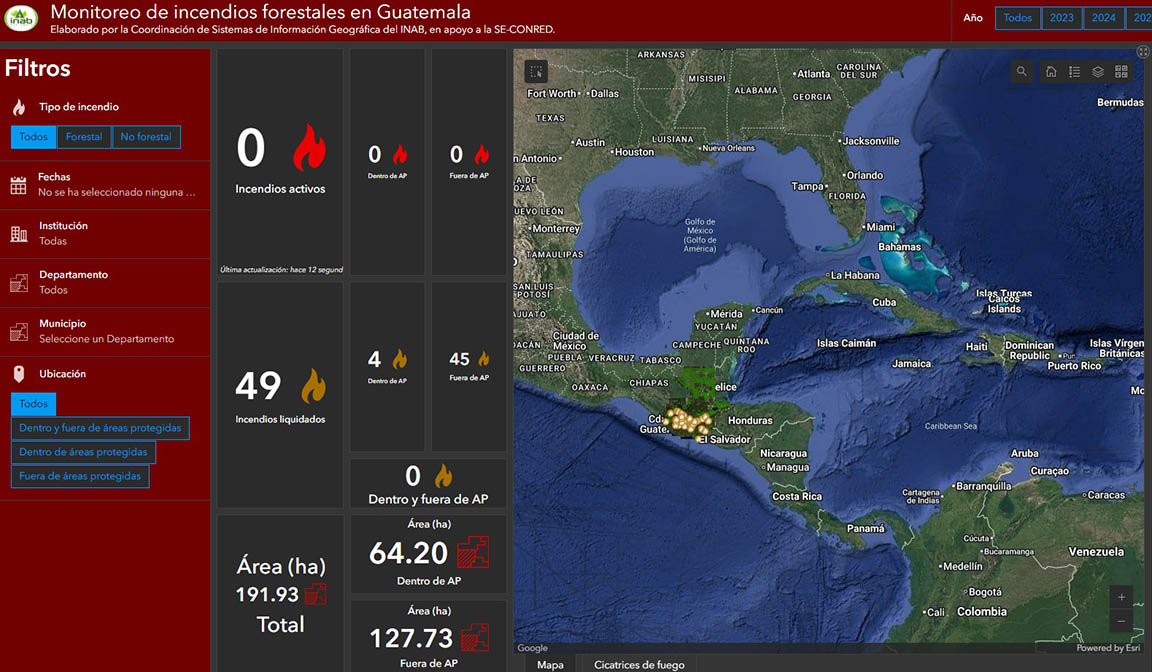
Task: Zoom in on the map
Action: click(x=1121, y=597)
